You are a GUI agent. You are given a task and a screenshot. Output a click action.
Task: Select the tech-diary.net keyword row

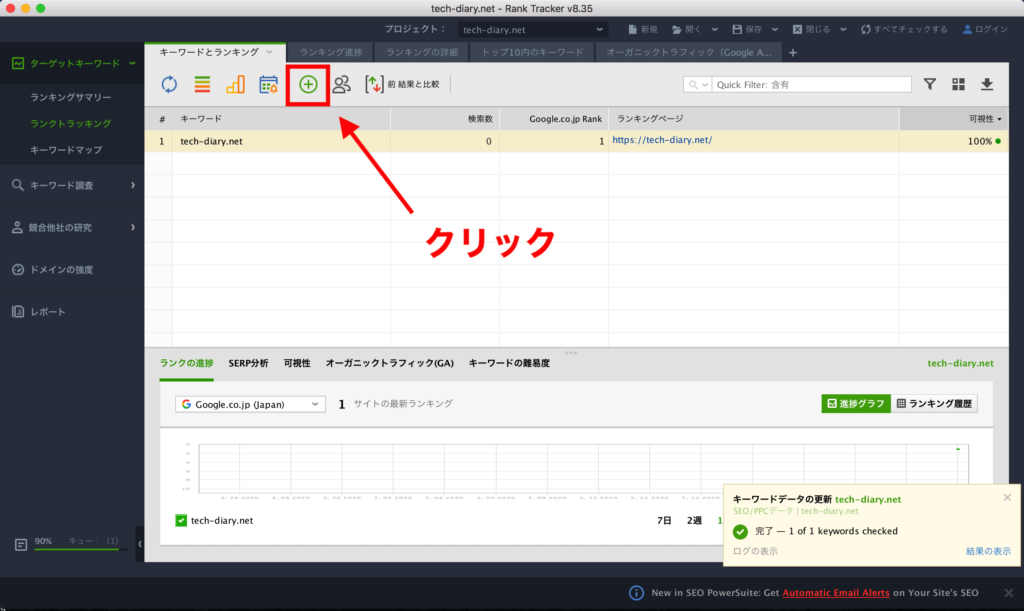[577, 141]
